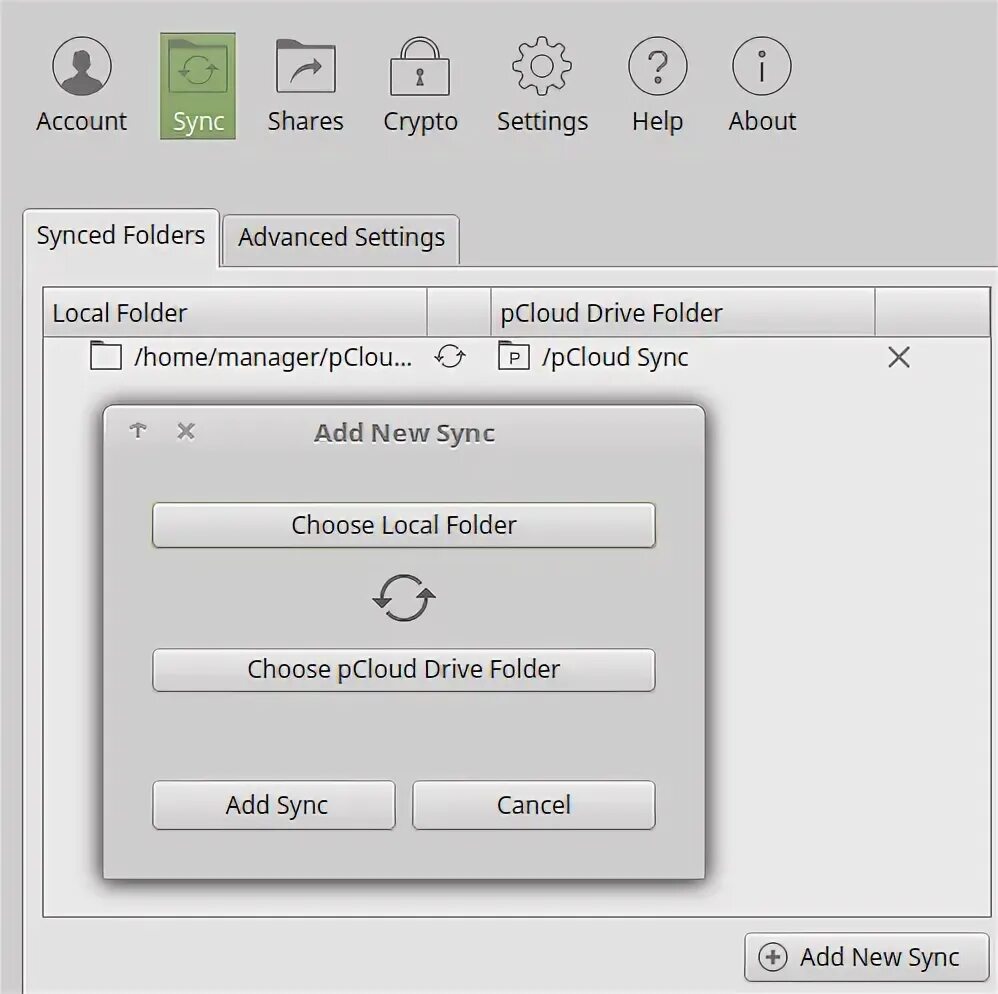The width and height of the screenshot is (998, 994).
Task: Click the sync arrows icon in folder row
Action: tap(450, 356)
